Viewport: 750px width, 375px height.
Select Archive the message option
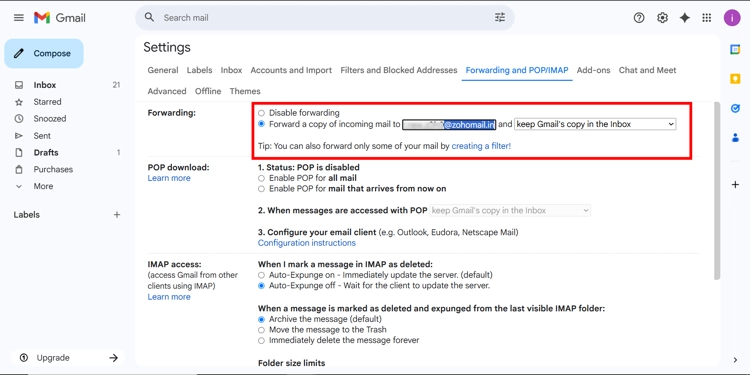(261, 319)
